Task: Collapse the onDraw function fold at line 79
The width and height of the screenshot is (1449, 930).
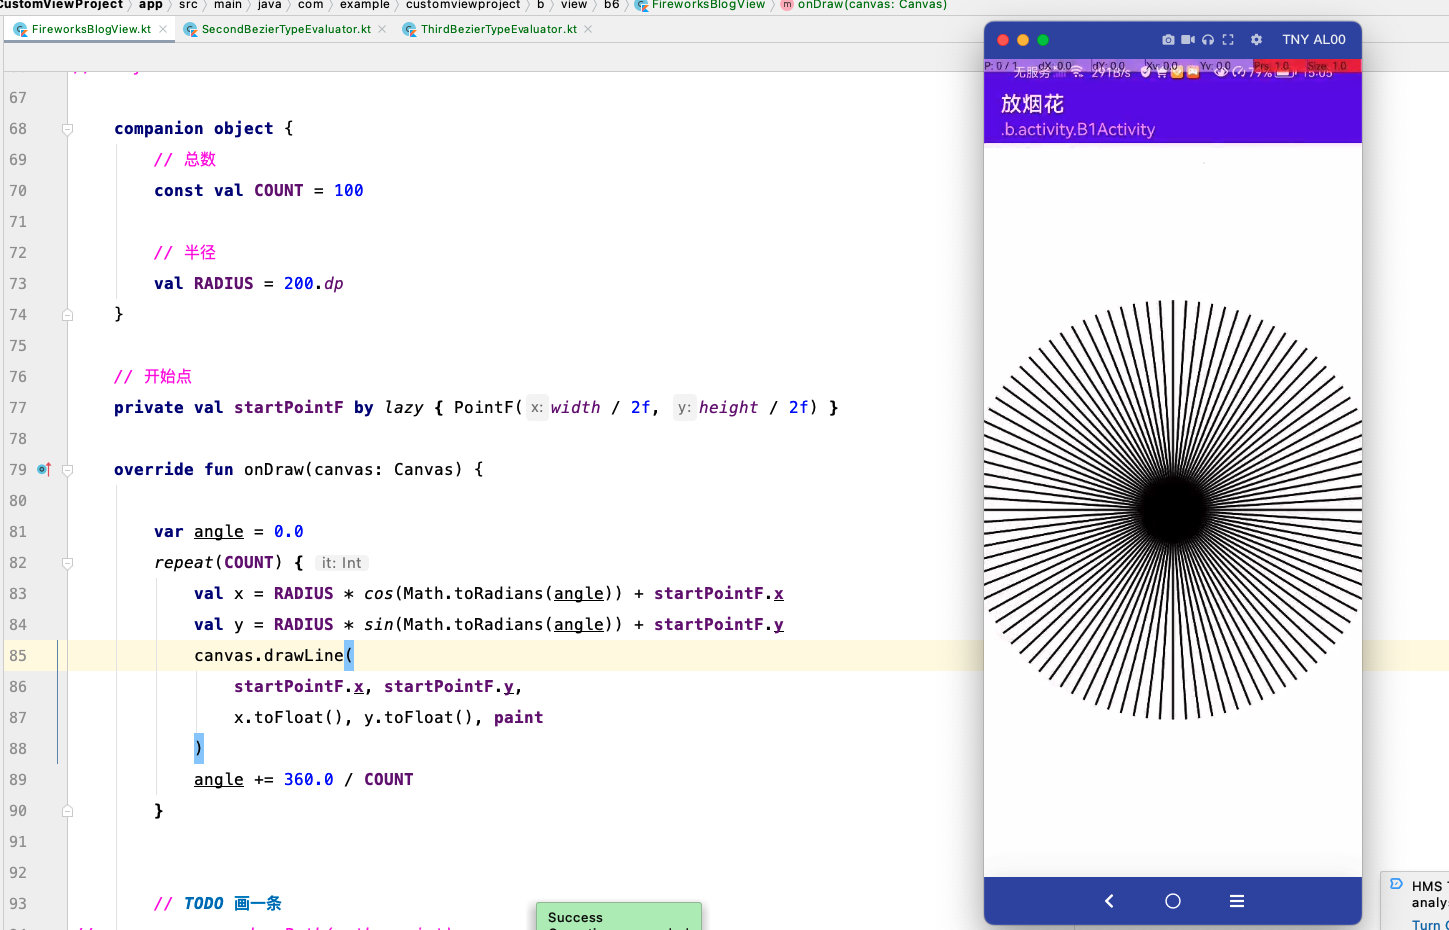Action: [67, 470]
